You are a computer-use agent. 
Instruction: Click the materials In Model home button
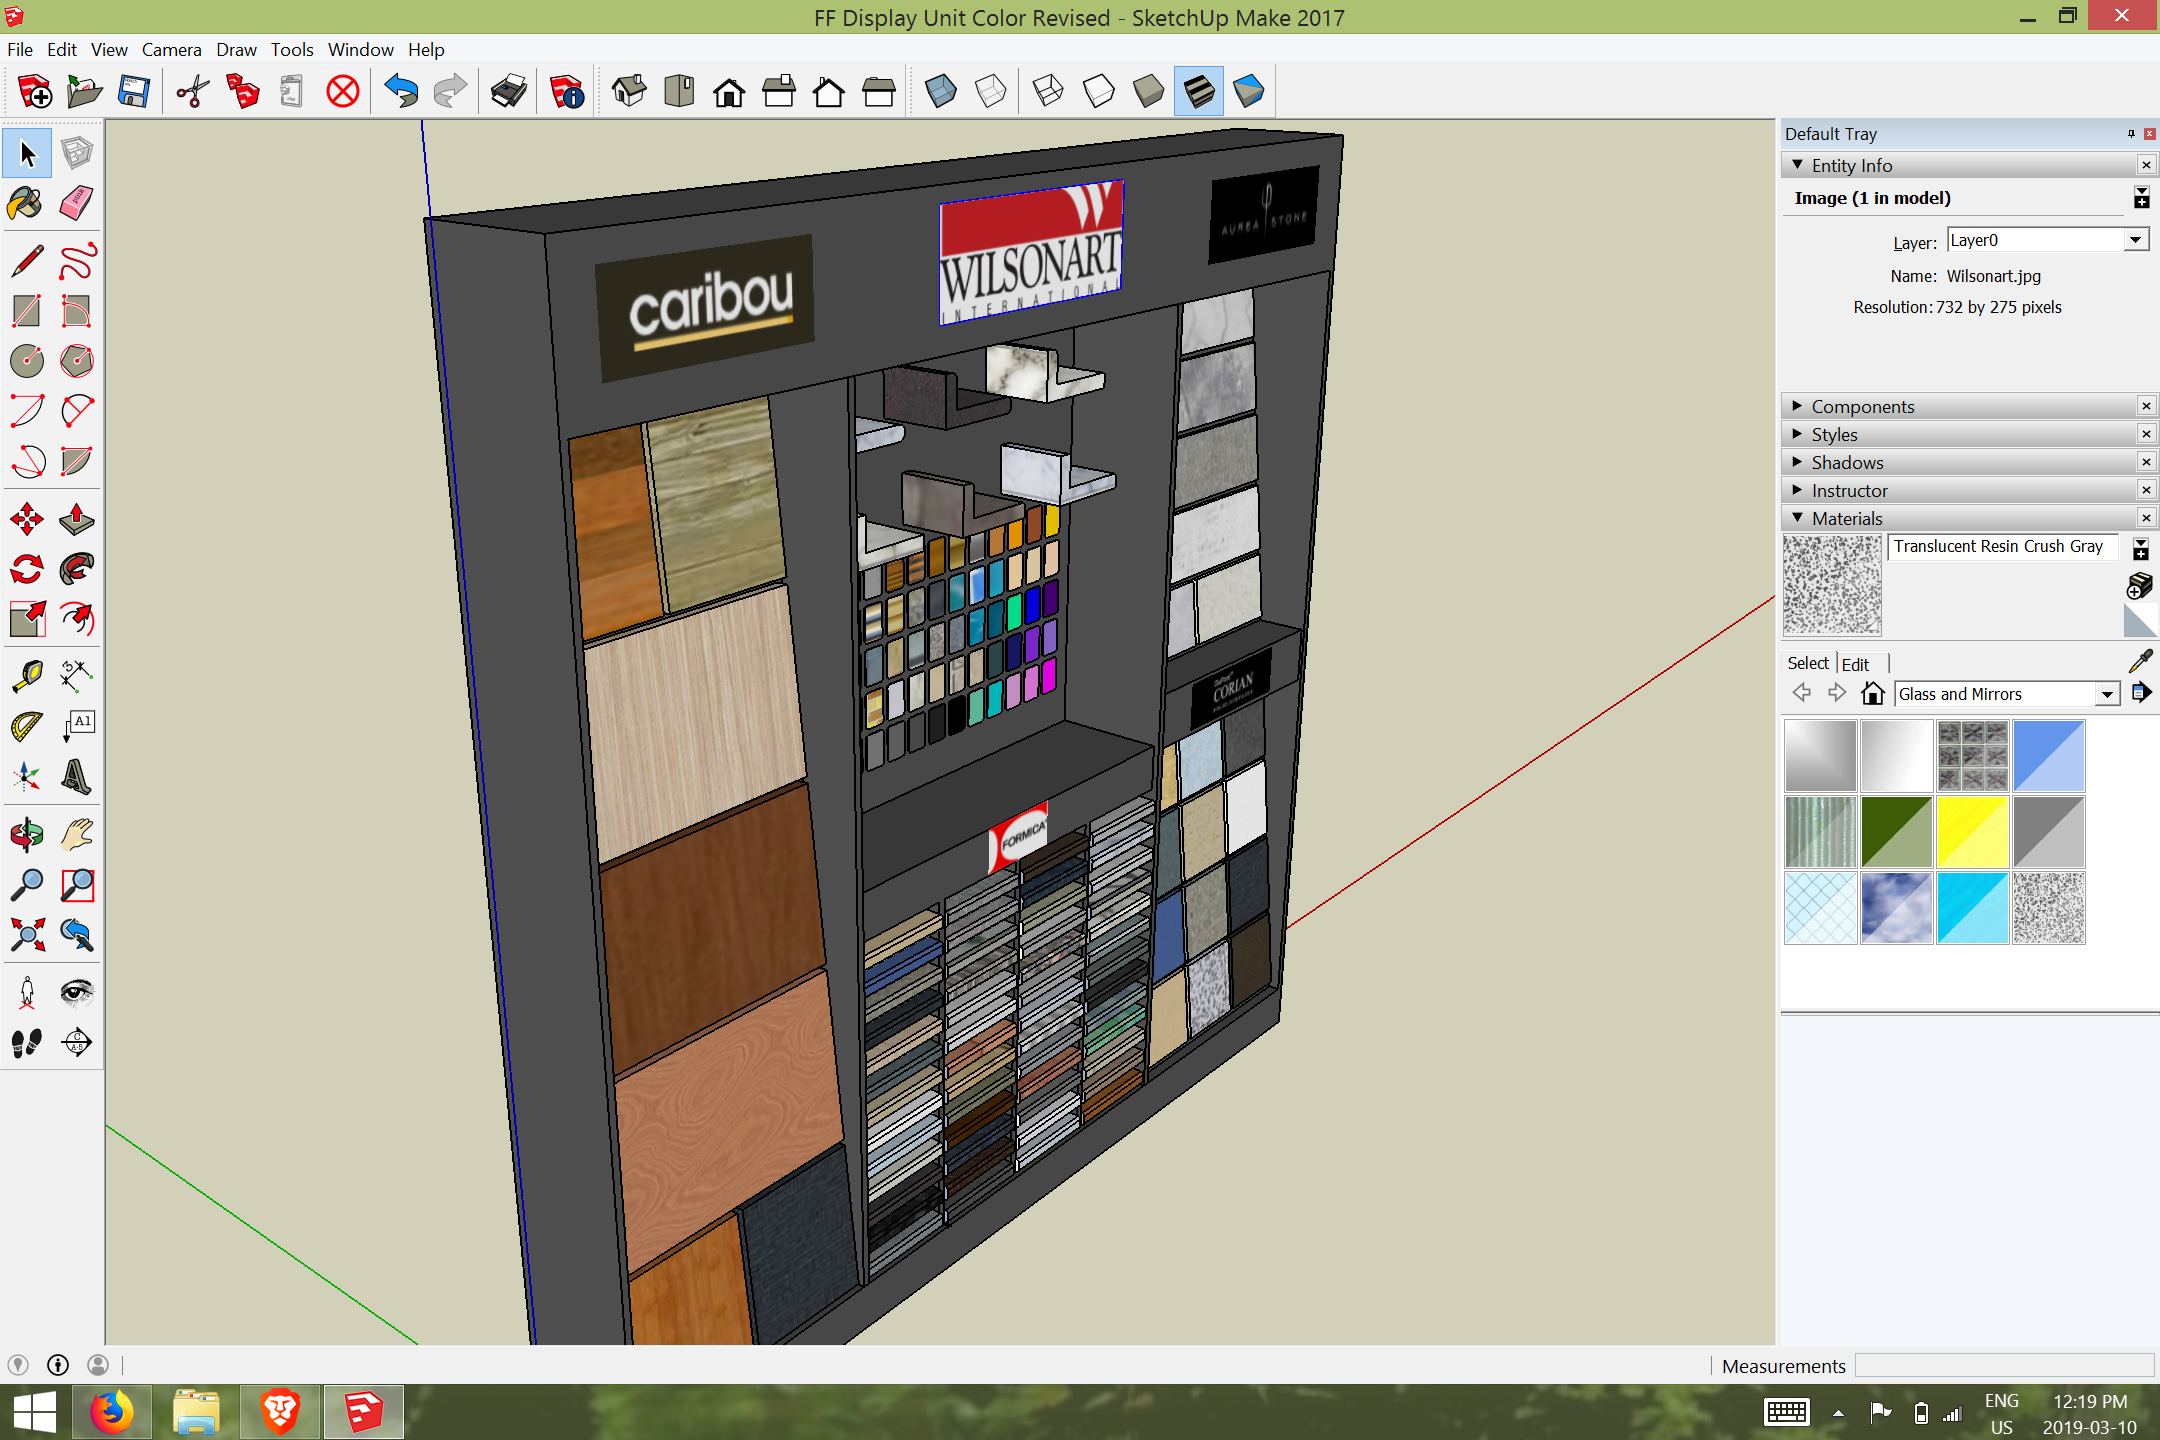[x=1873, y=693]
